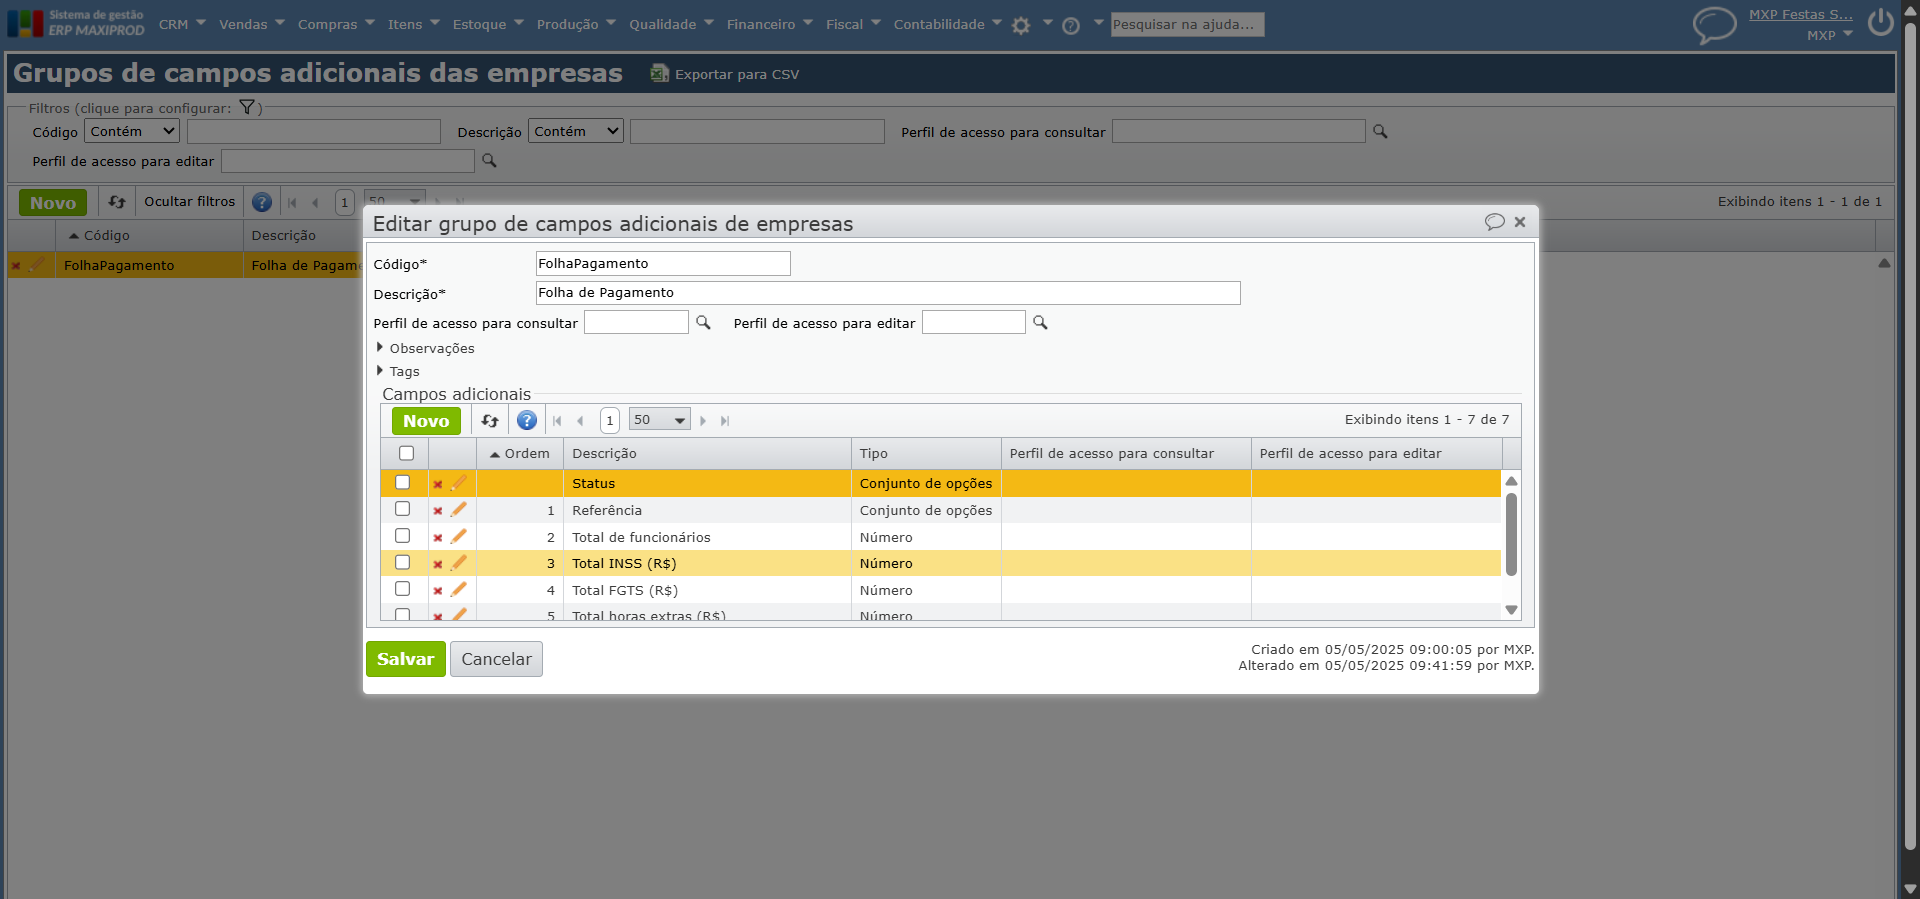Go to first page of Campos adicionais
Image resolution: width=1920 pixels, height=899 pixels.
coord(557,421)
